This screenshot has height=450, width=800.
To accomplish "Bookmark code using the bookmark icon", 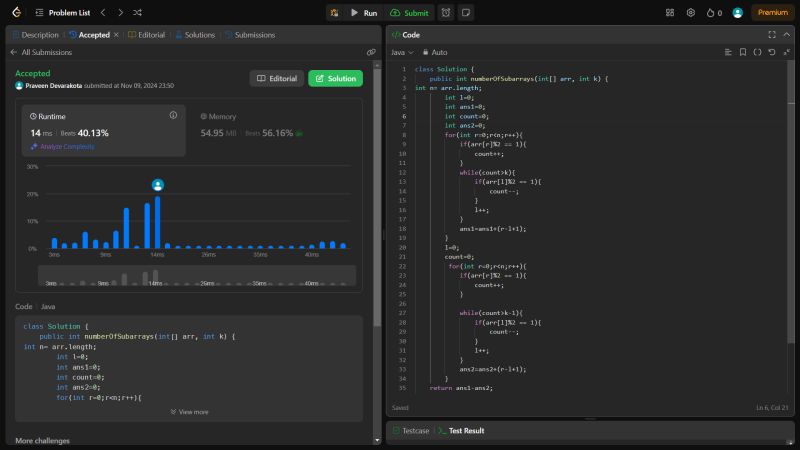I will pos(742,51).
